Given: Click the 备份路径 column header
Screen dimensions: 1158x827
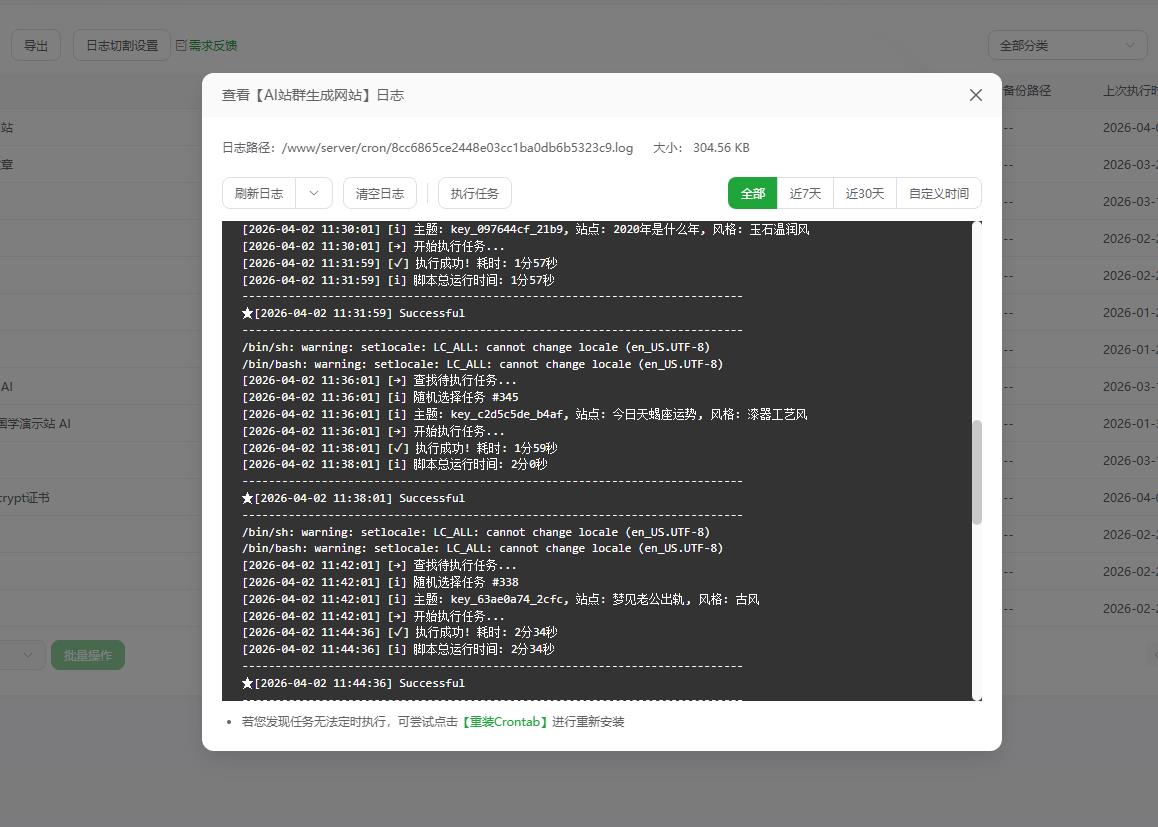Looking at the screenshot, I should pos(1026,90).
